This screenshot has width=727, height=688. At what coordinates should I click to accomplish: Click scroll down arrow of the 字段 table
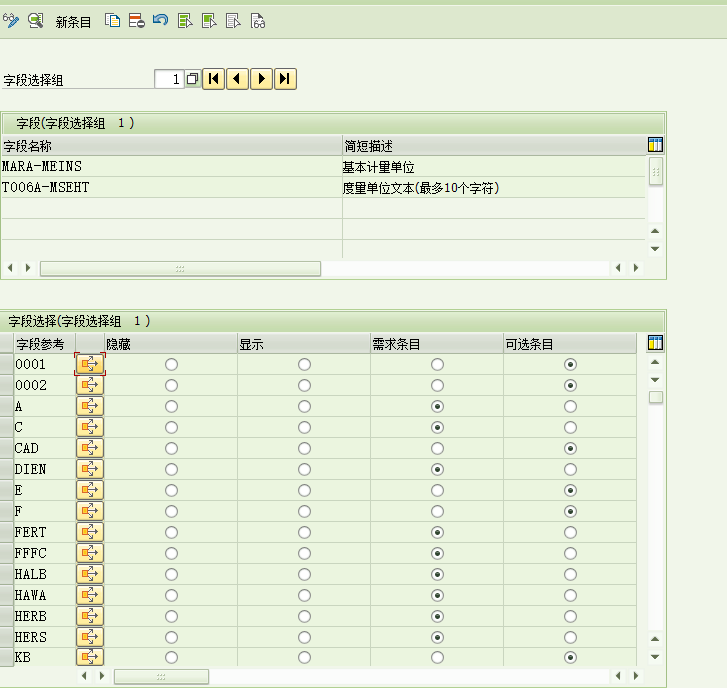(656, 249)
